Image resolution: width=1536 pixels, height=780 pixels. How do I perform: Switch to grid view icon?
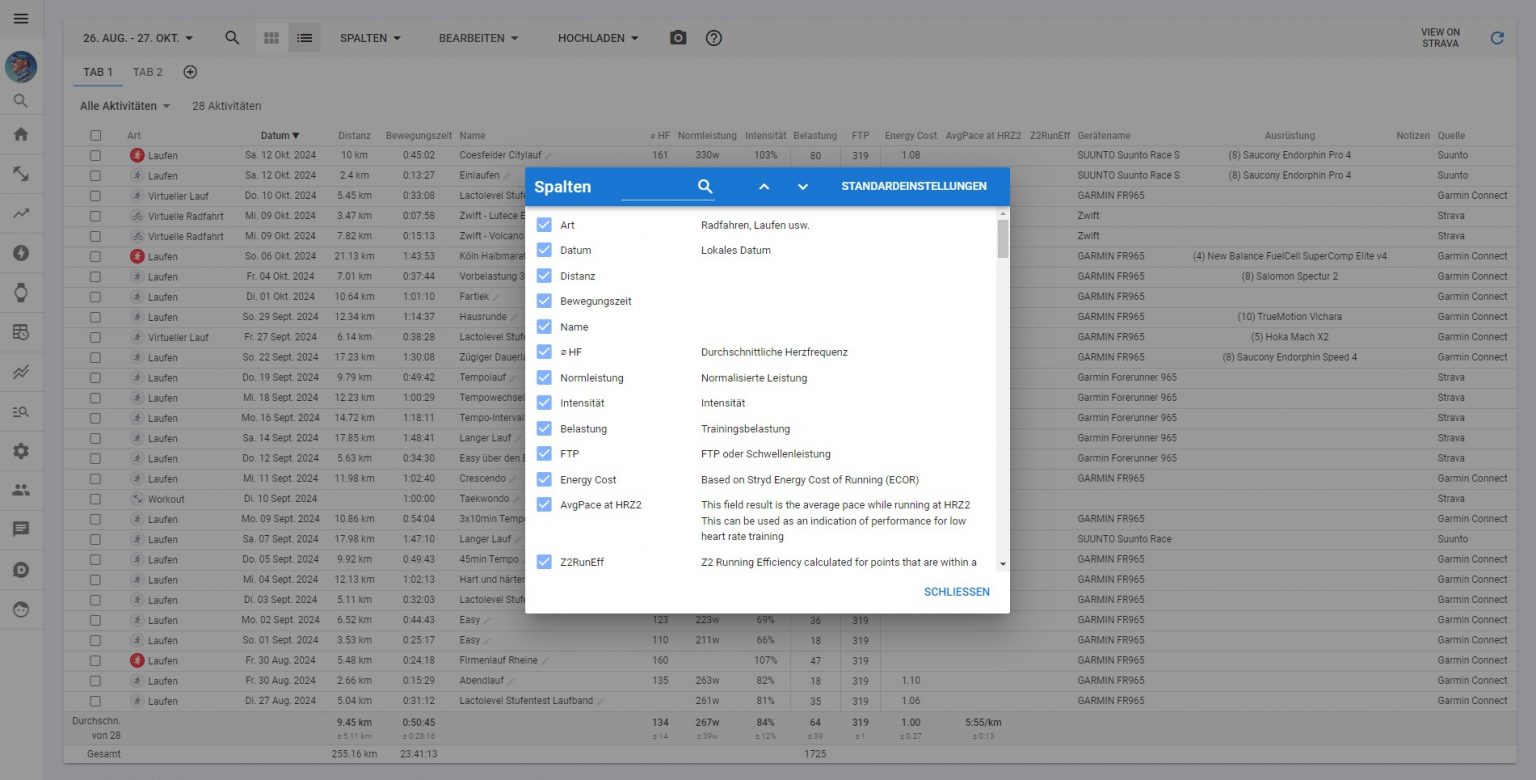[271, 38]
